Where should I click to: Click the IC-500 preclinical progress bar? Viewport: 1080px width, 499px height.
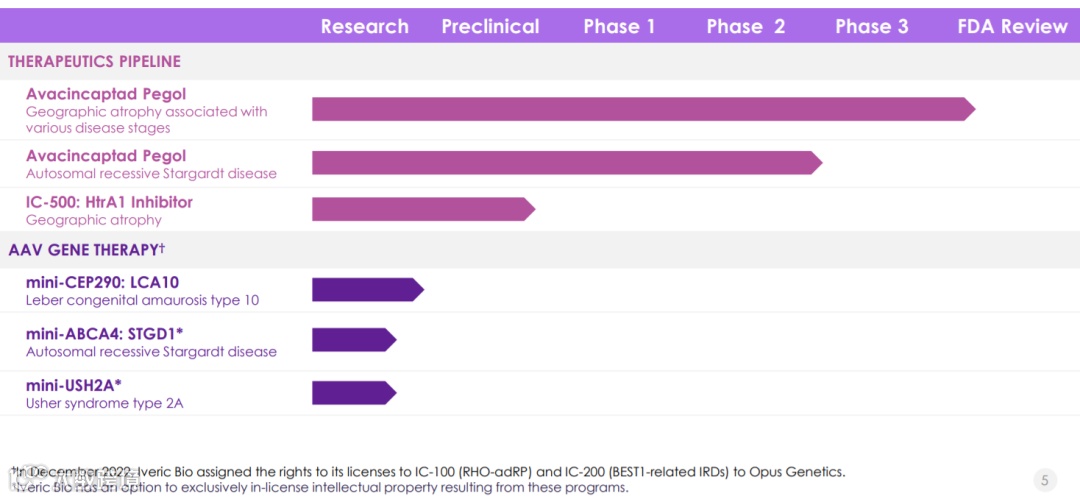[x=422, y=209]
